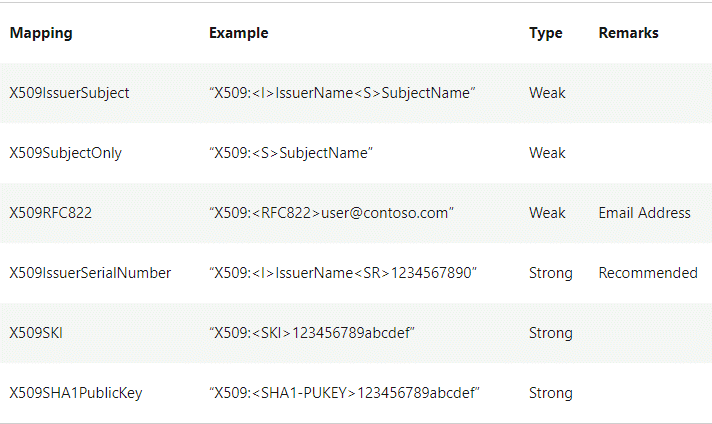Screen dimensions: 712x424
Task: Select the X509IssuerSerialNumber mapping cell
Action: (90, 273)
